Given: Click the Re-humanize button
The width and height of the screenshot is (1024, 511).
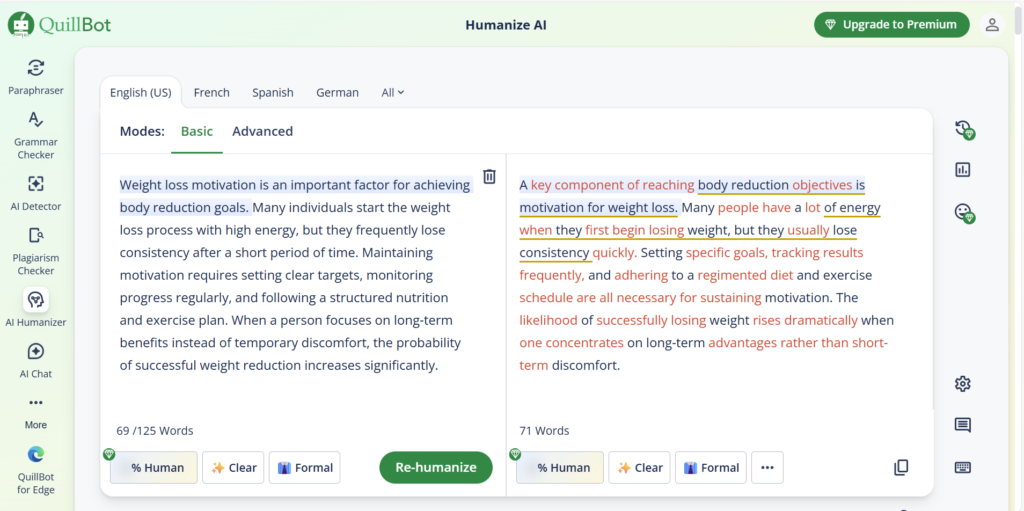Looking at the screenshot, I should [x=435, y=467].
